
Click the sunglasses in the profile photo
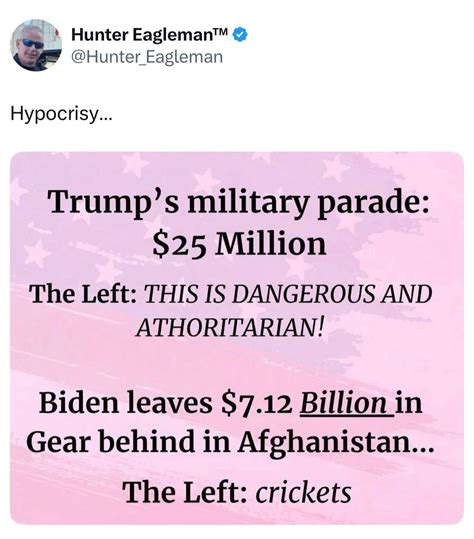[33, 43]
